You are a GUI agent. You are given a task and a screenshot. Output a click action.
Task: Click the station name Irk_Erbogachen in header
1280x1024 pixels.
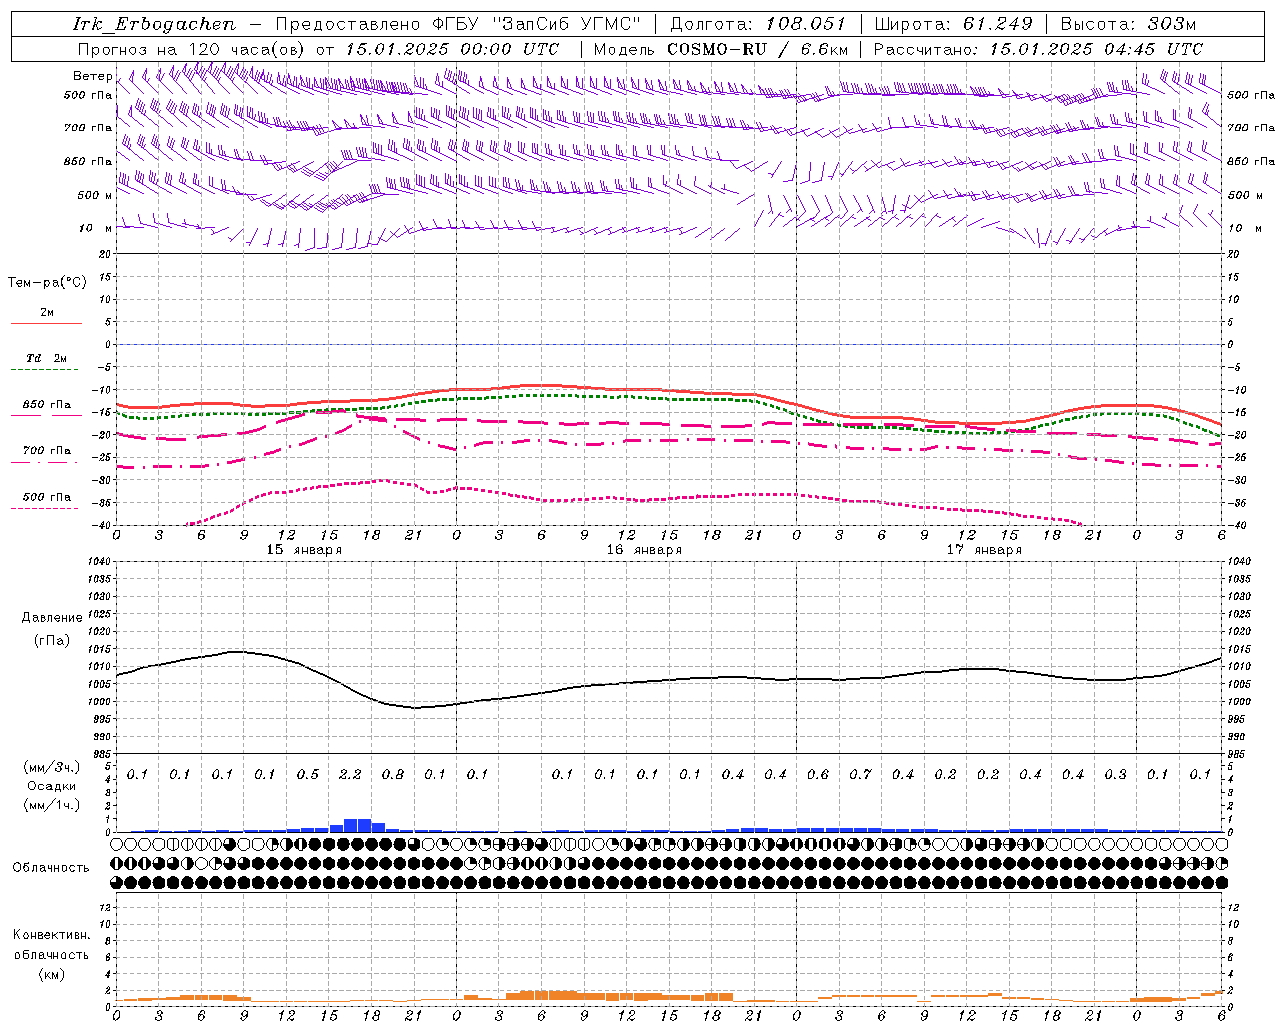pos(154,24)
